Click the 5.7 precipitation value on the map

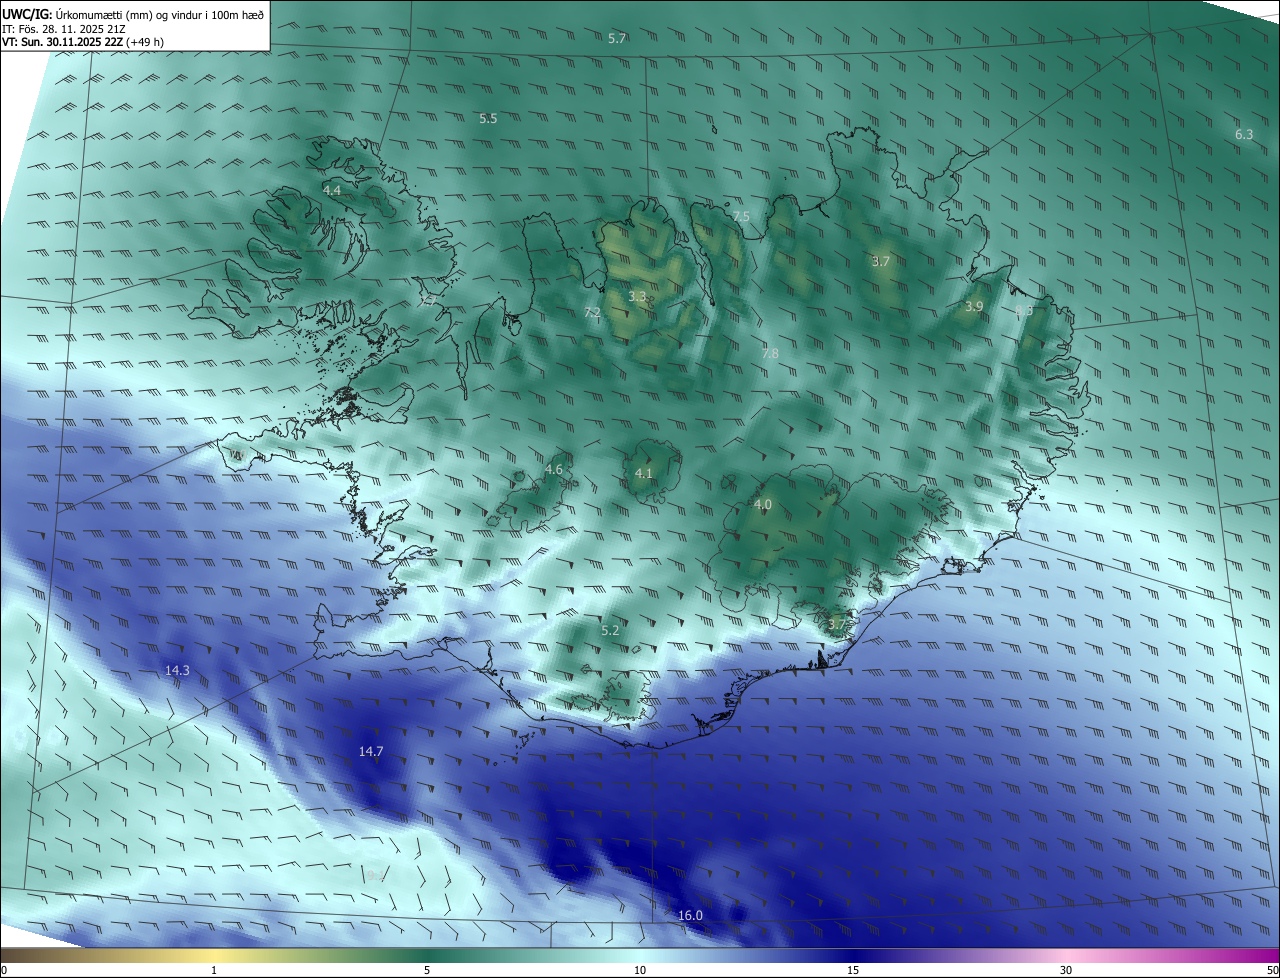(617, 38)
